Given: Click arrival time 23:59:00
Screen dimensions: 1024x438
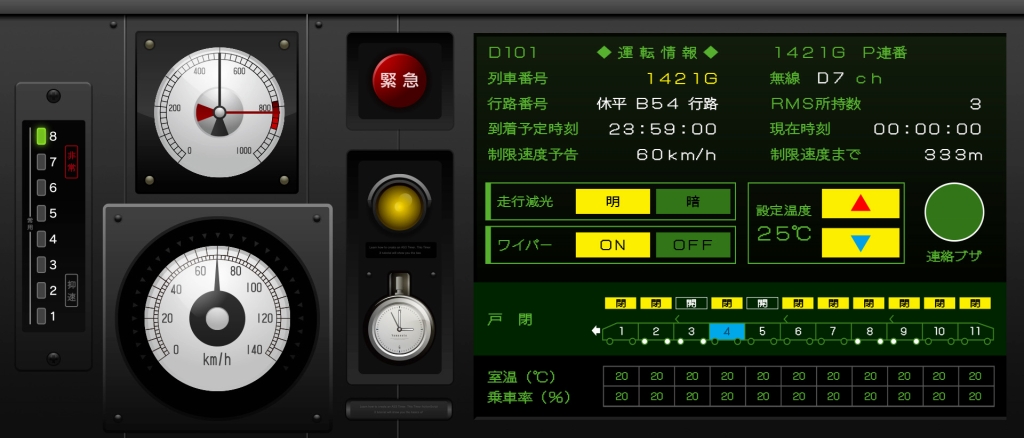Looking at the screenshot, I should [x=663, y=129].
